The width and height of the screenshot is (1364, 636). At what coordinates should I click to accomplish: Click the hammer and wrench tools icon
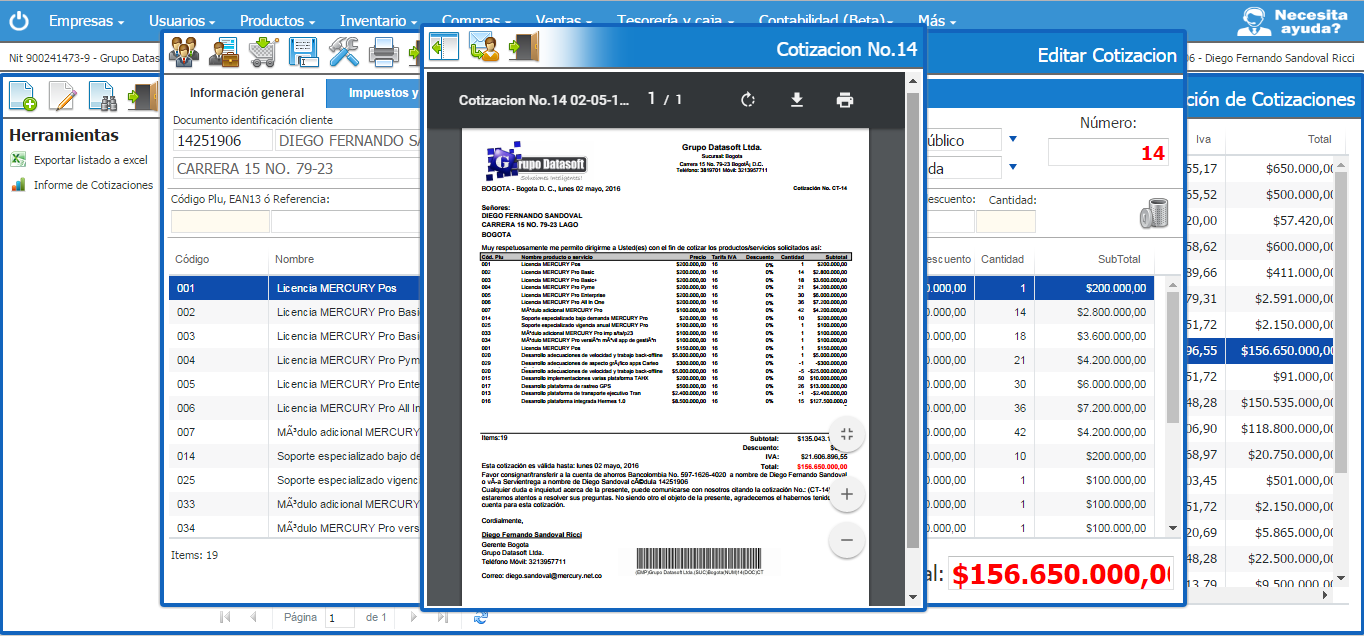[x=344, y=51]
